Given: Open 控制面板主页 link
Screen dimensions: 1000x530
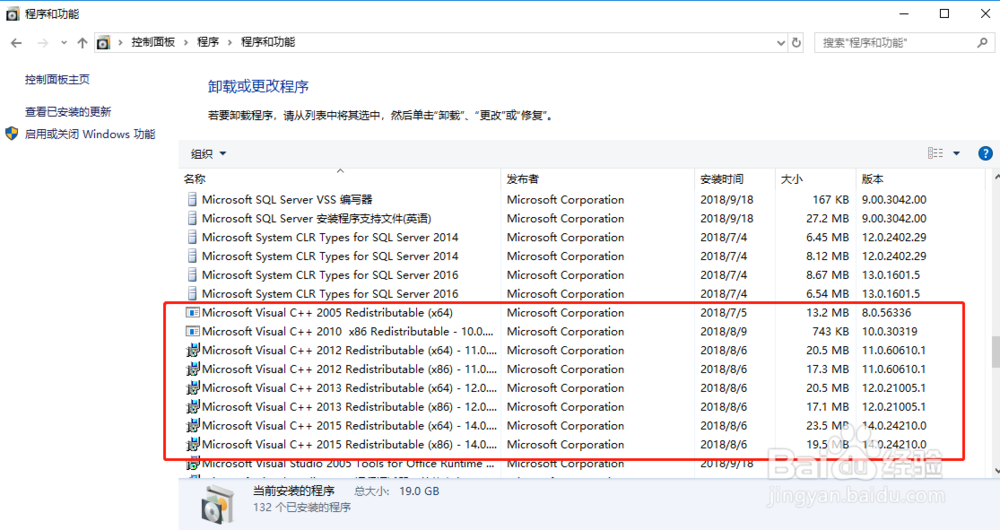Looking at the screenshot, I should [x=57, y=80].
